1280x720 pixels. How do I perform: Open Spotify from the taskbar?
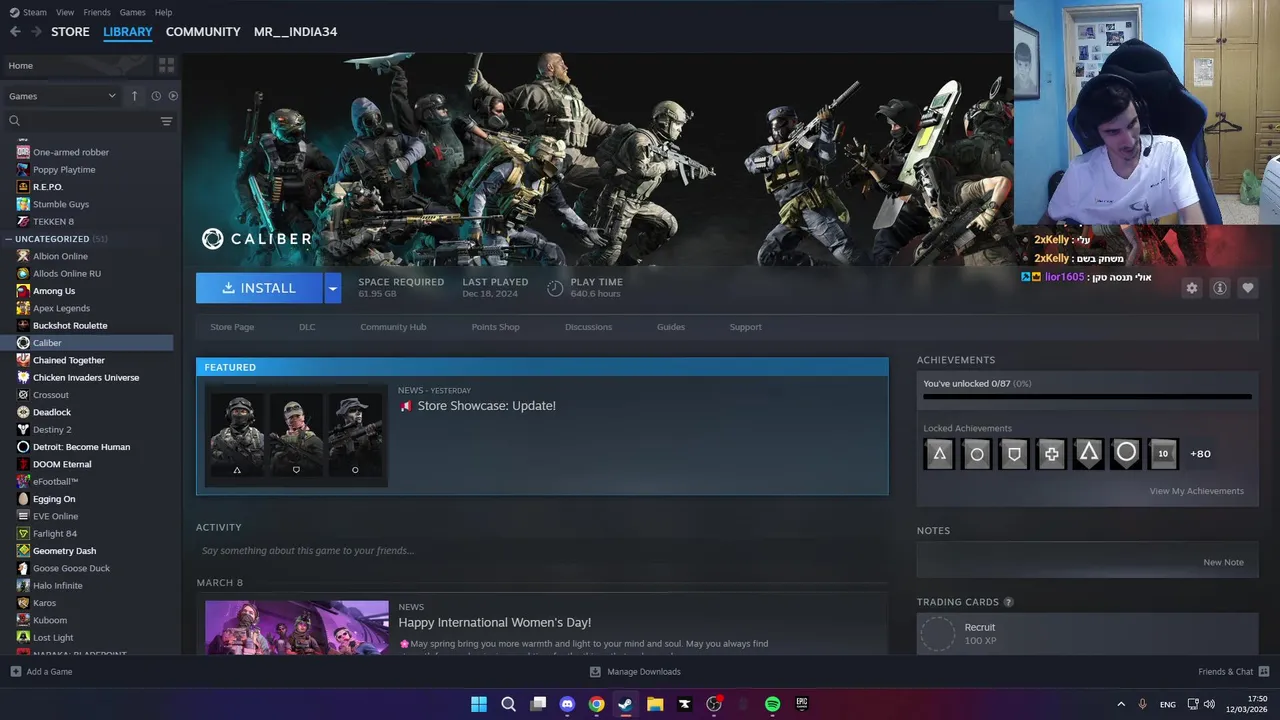pos(772,704)
